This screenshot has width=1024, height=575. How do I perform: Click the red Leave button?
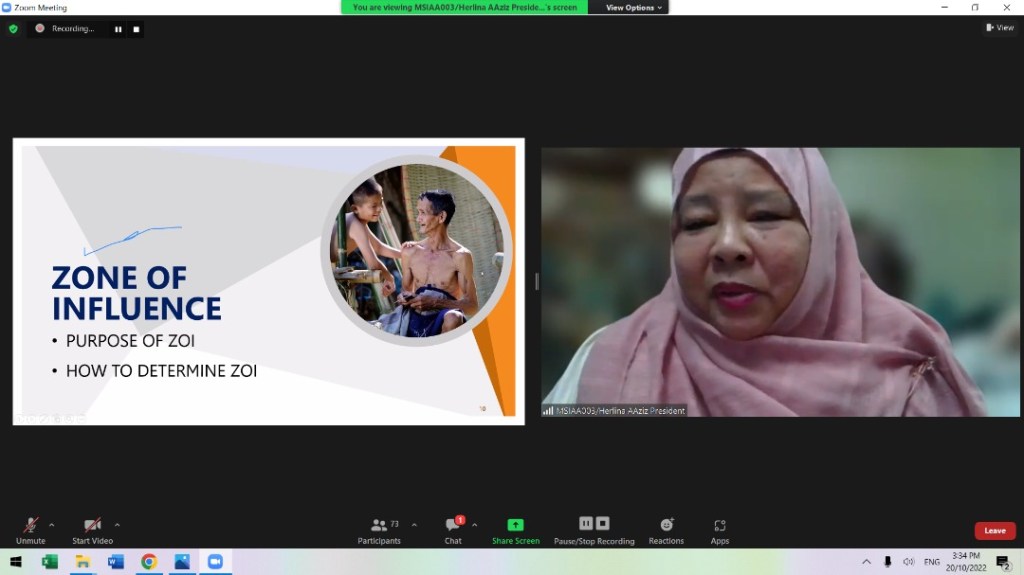click(994, 531)
